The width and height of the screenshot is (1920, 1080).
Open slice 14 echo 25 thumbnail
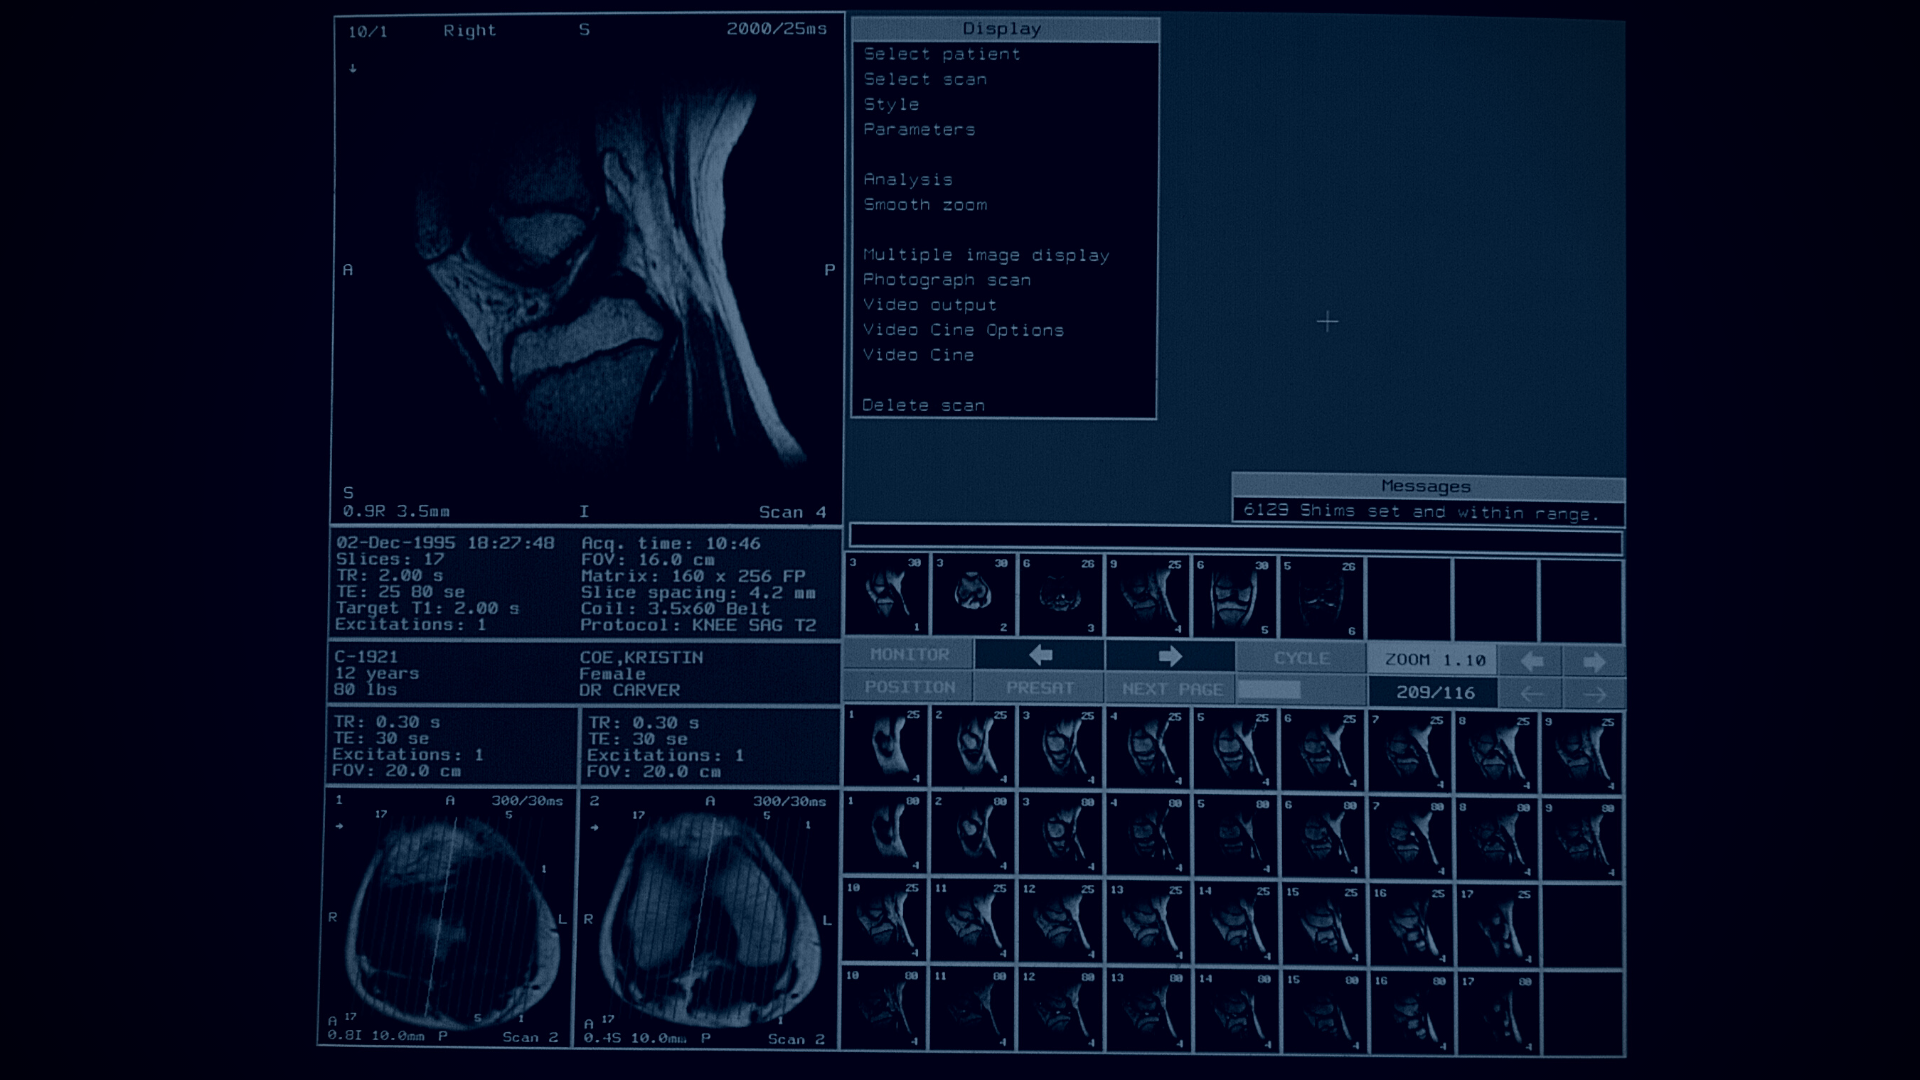pos(1234,924)
